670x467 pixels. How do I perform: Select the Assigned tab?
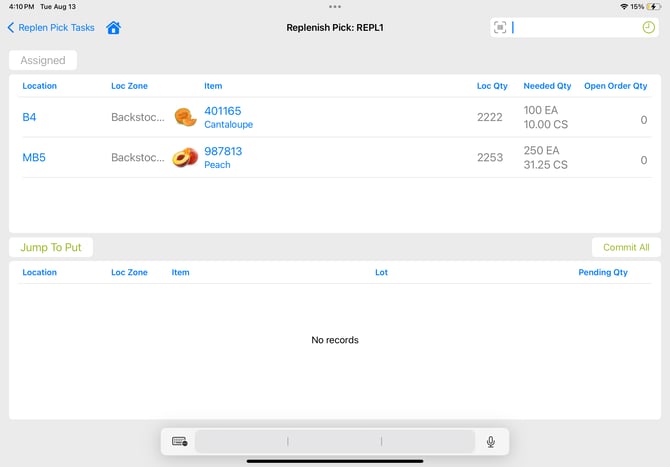click(x=43, y=60)
